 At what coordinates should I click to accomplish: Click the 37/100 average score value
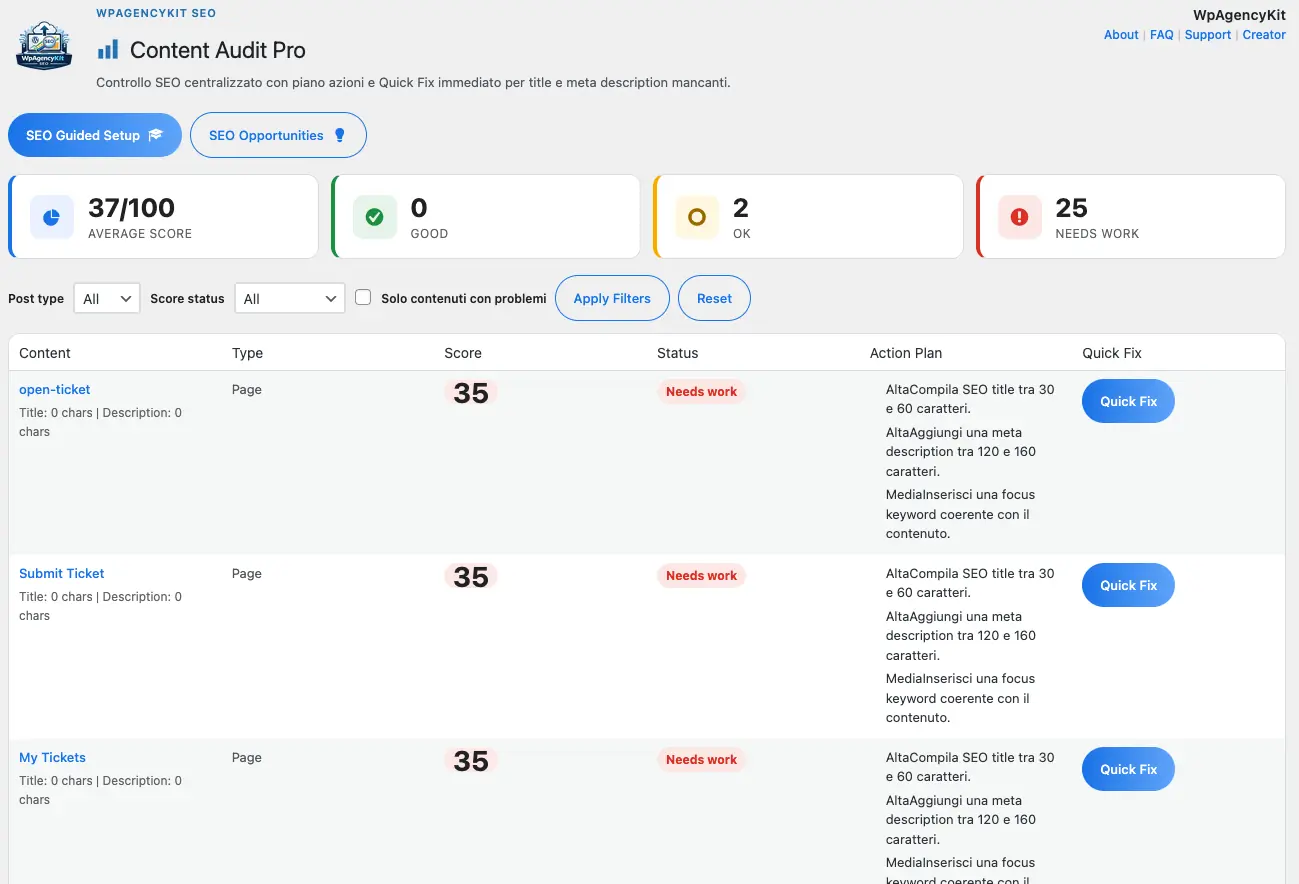coord(131,208)
